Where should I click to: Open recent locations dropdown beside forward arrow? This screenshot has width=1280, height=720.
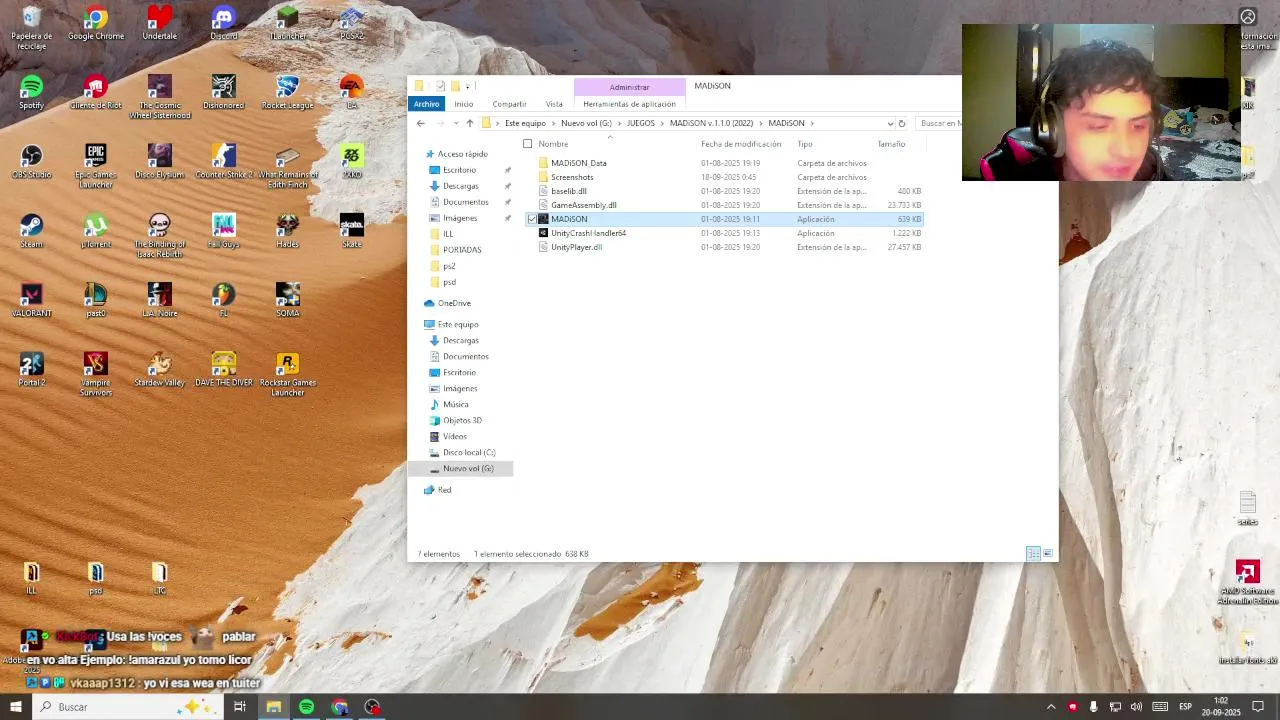click(x=456, y=123)
